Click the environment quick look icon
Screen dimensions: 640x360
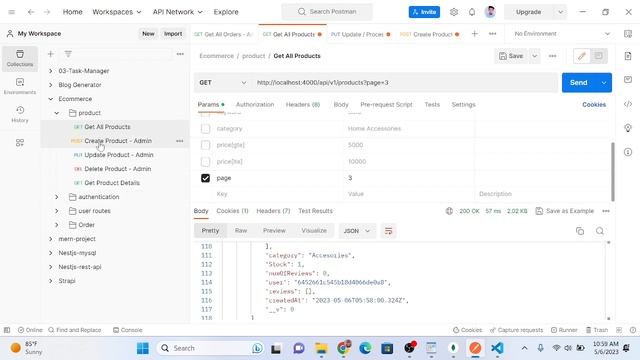pyautogui.click(x=628, y=34)
